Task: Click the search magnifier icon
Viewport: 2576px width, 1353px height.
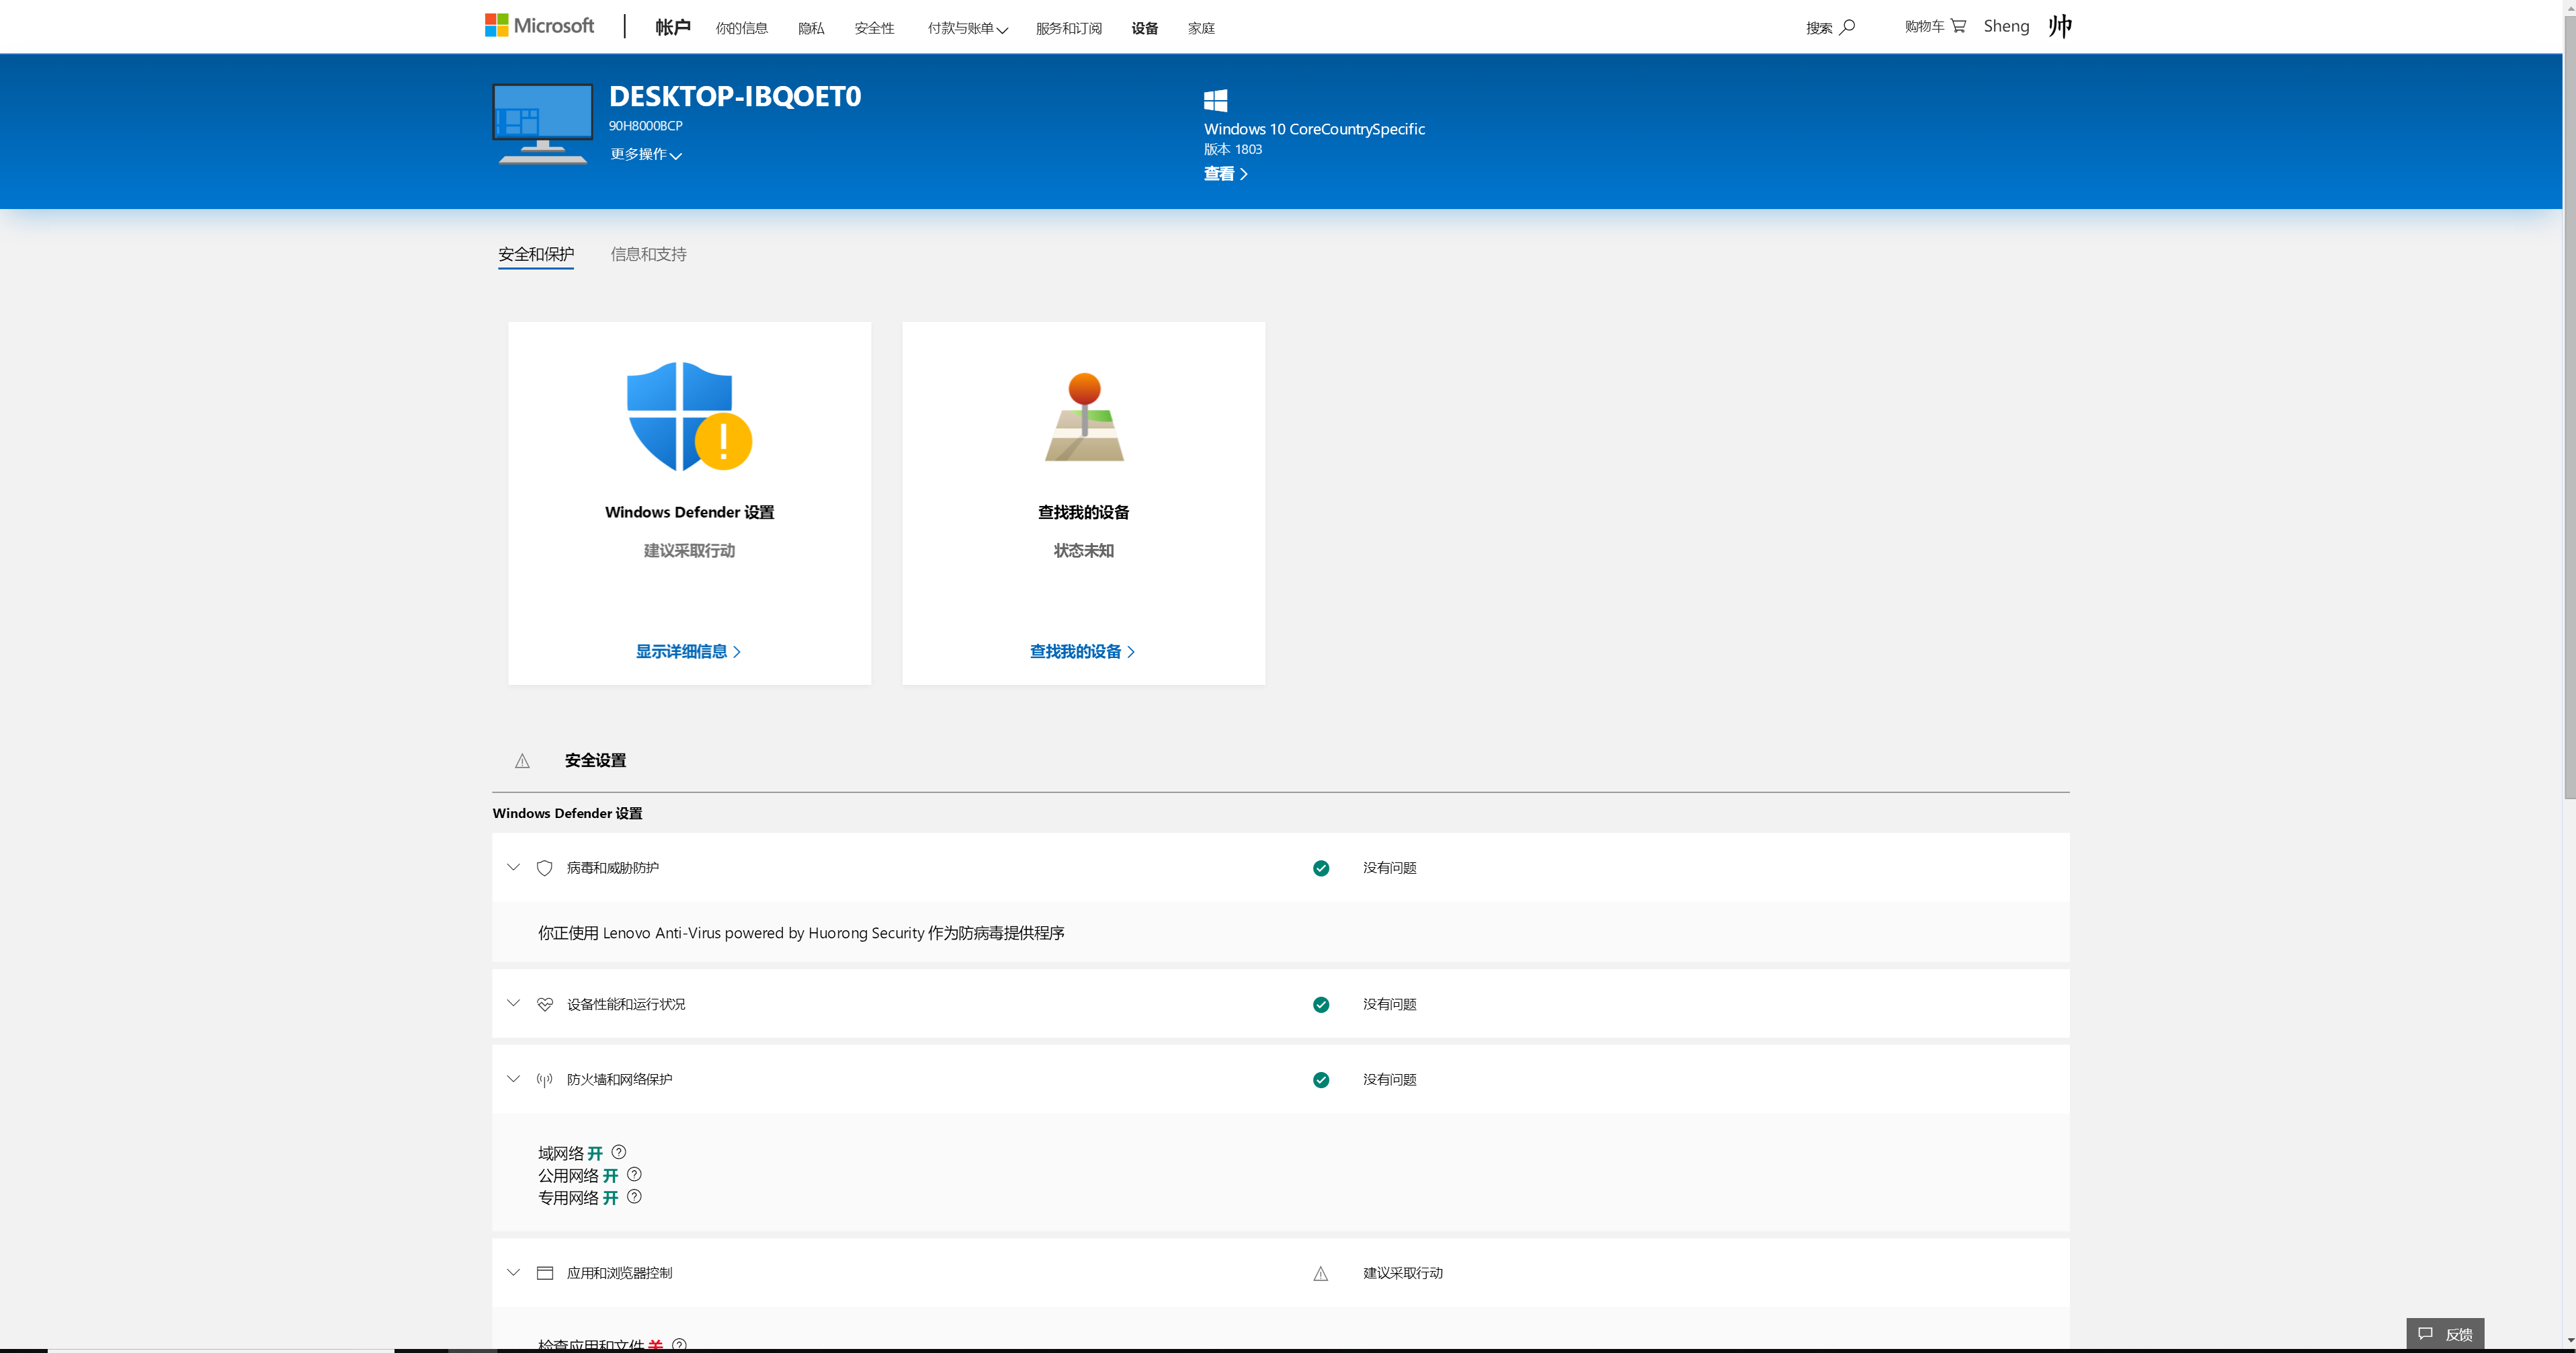Action: (1847, 27)
